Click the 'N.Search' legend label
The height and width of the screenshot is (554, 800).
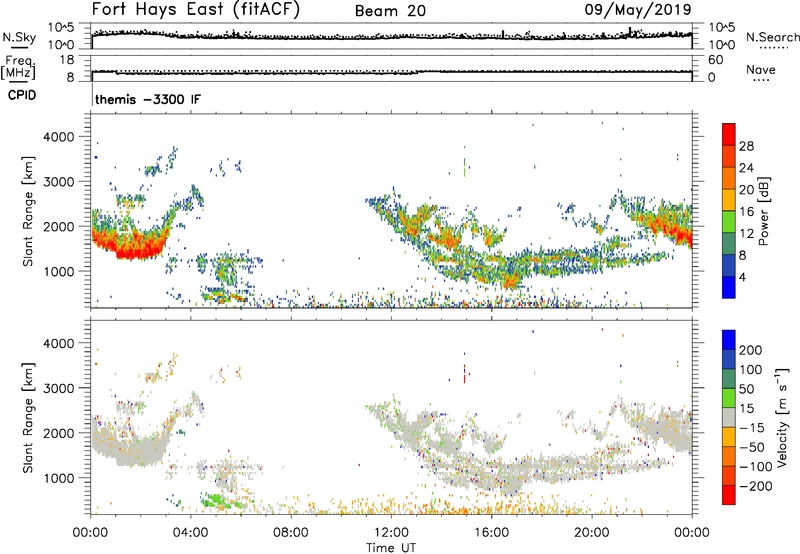coord(772,37)
